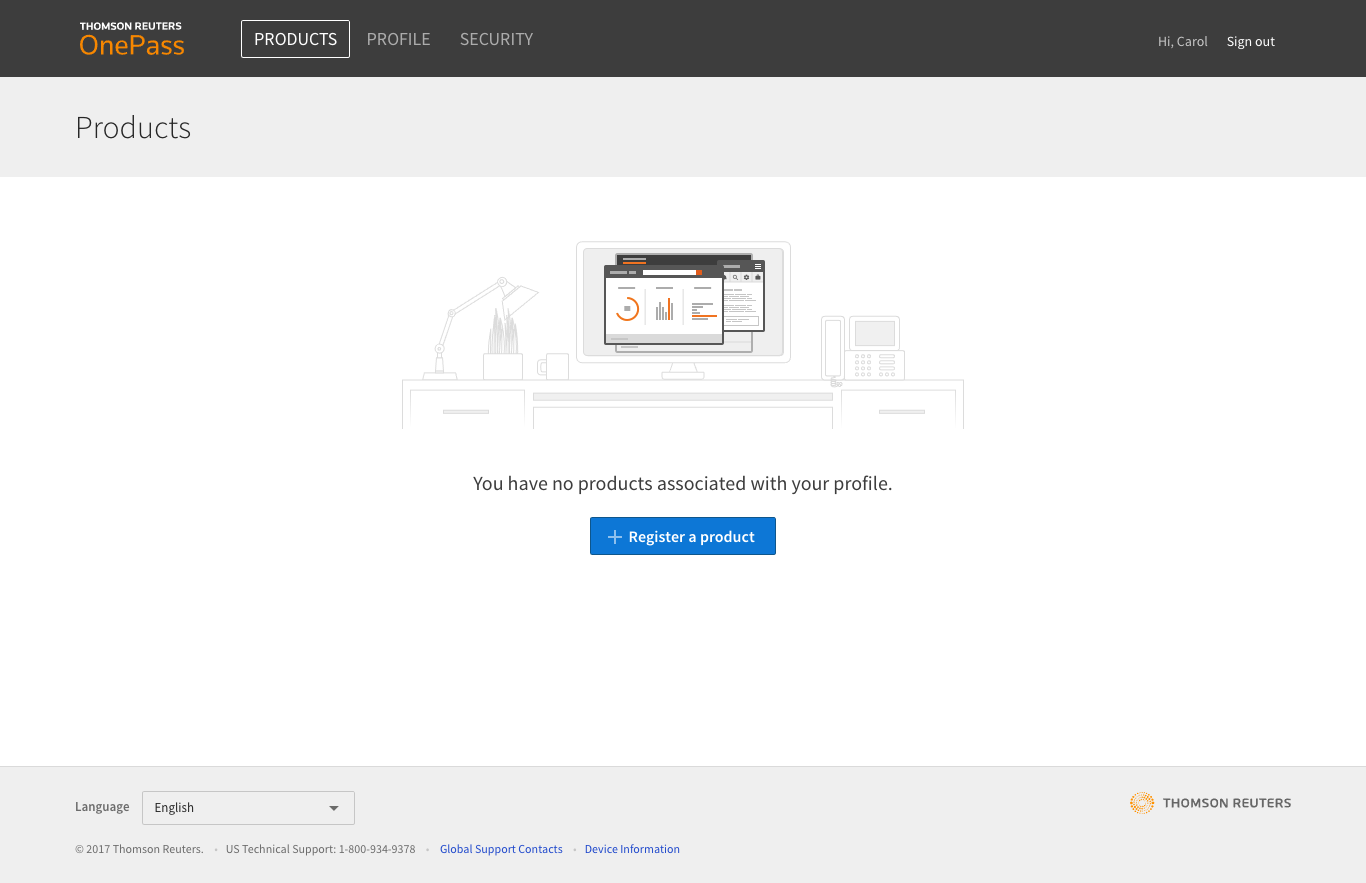The image size is (1366, 883).
Task: Click the bar chart graphic on monitor
Action: 664,309
